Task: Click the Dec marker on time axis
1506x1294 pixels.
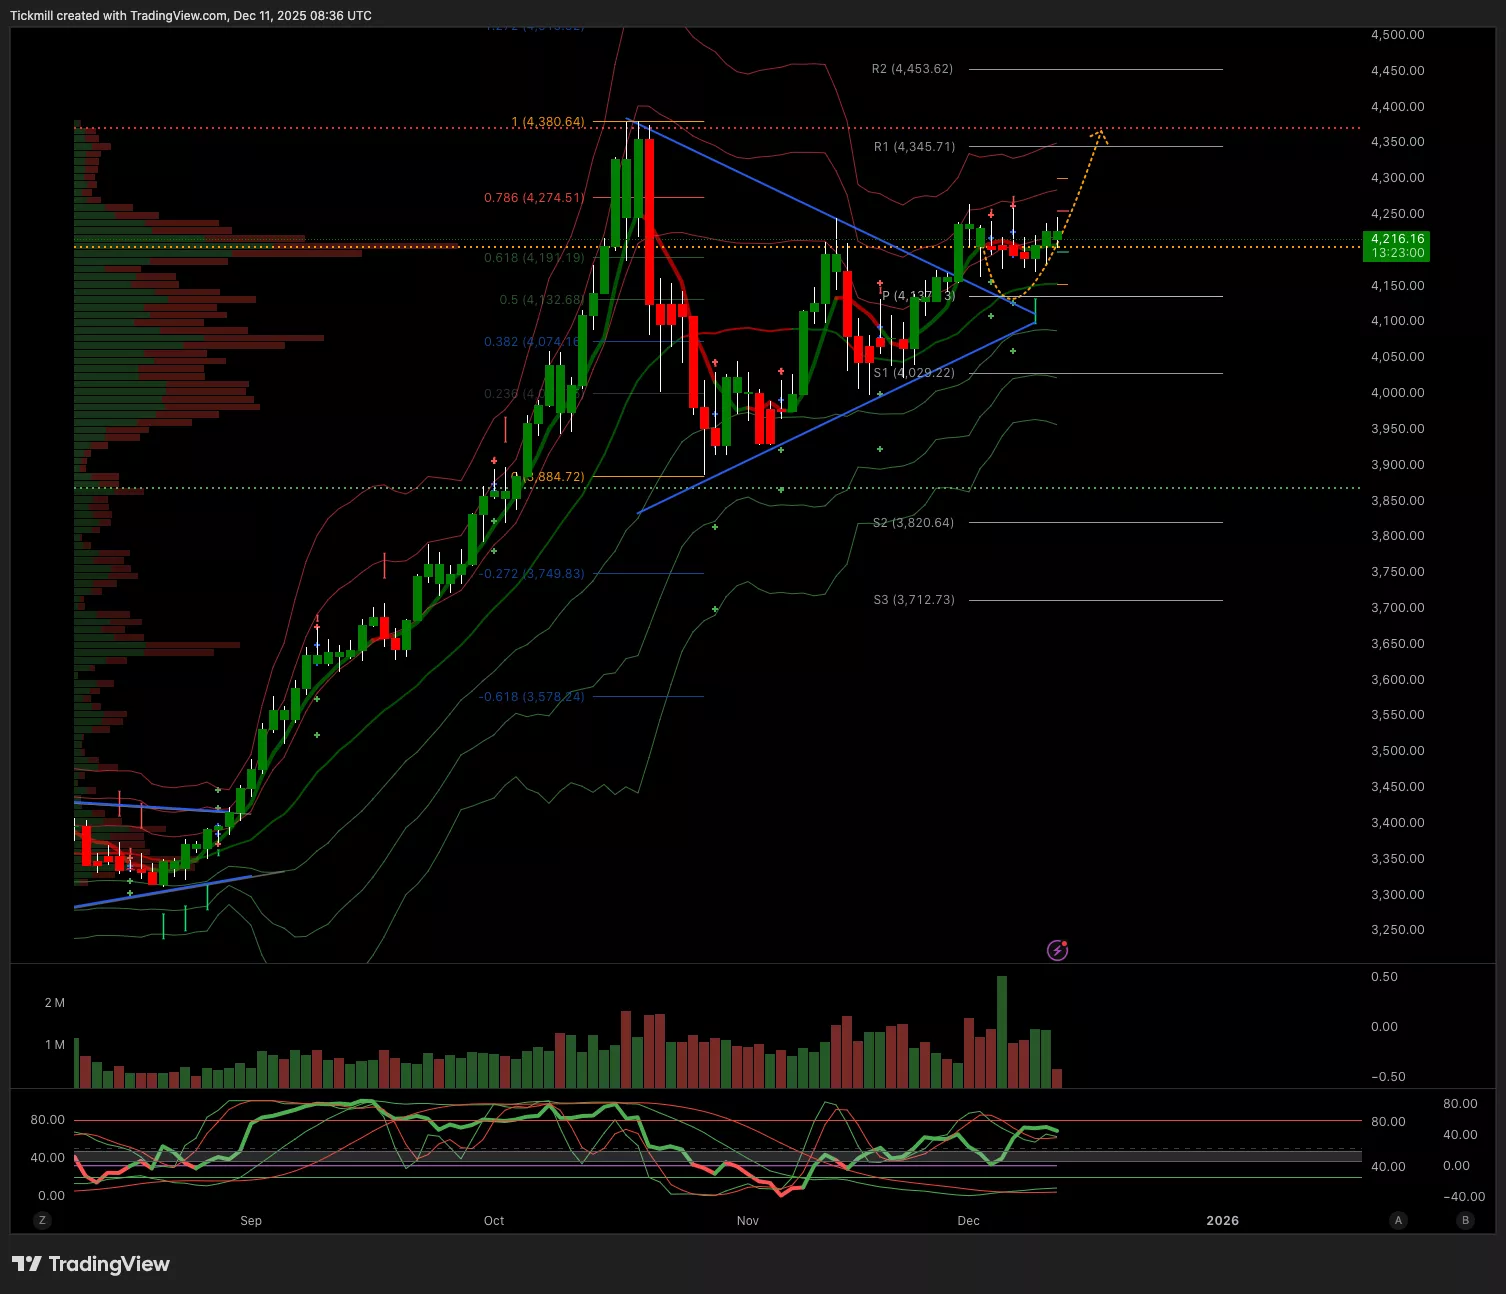Action: (x=968, y=1220)
